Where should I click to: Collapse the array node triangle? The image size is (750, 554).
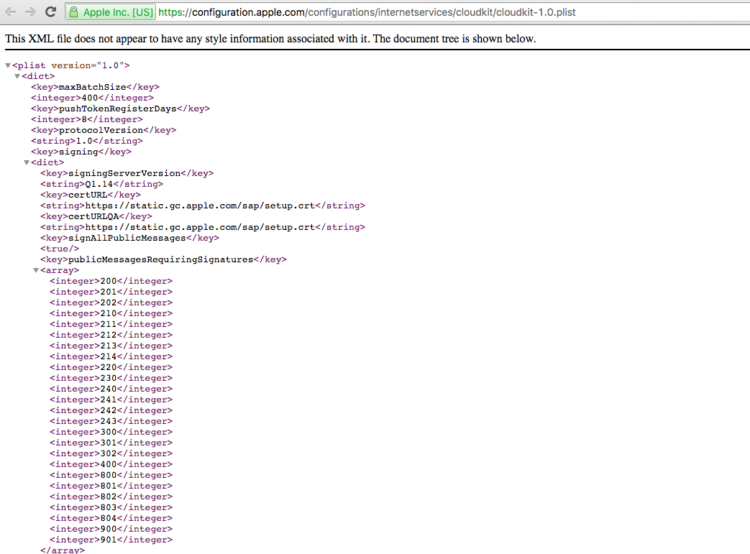coord(36,270)
